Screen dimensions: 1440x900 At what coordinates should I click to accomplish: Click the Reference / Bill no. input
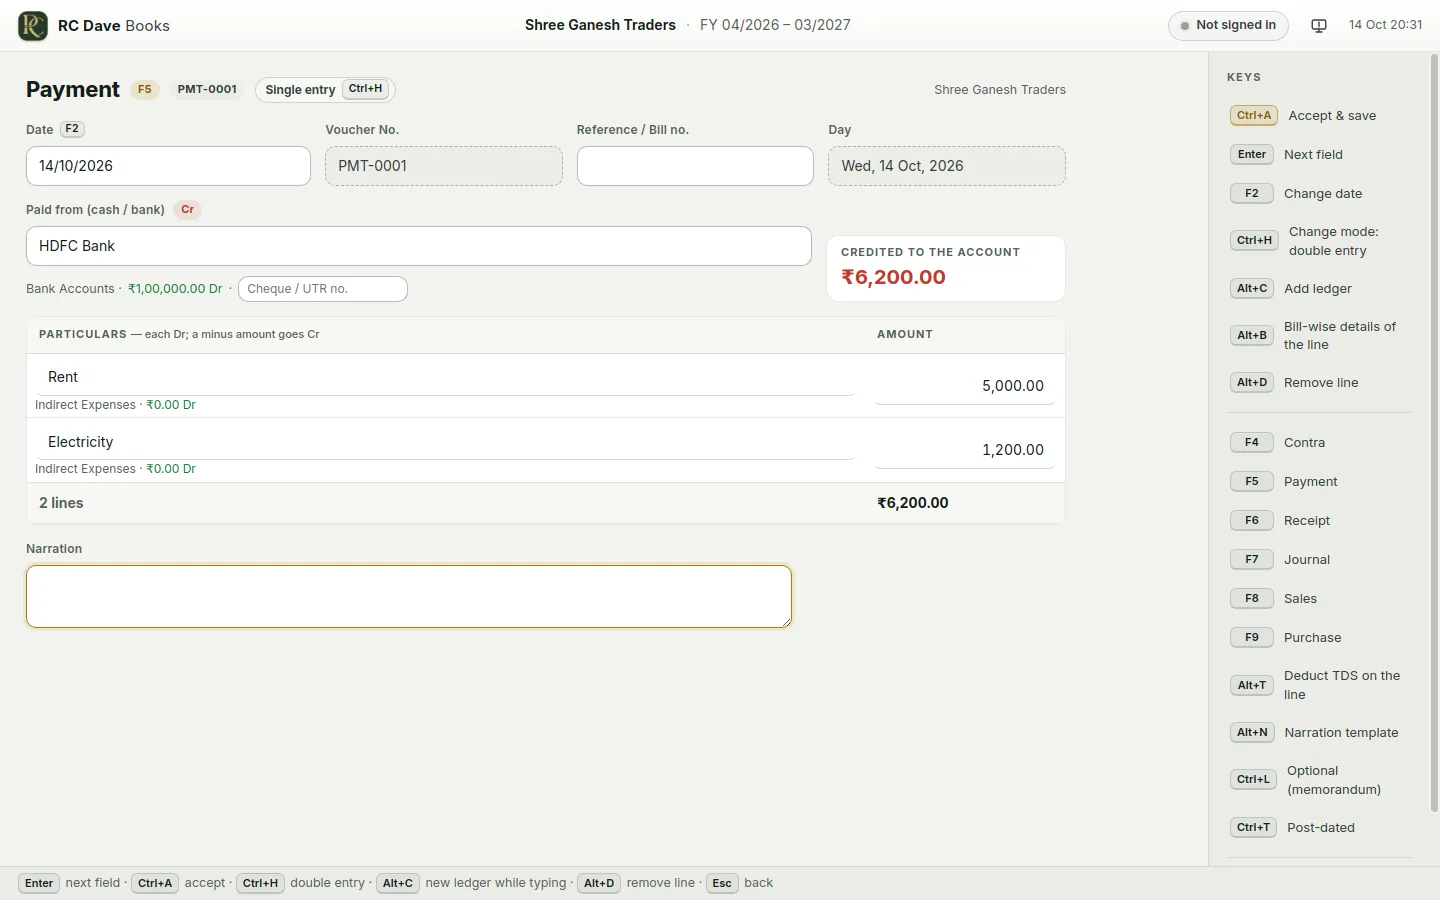[695, 166]
